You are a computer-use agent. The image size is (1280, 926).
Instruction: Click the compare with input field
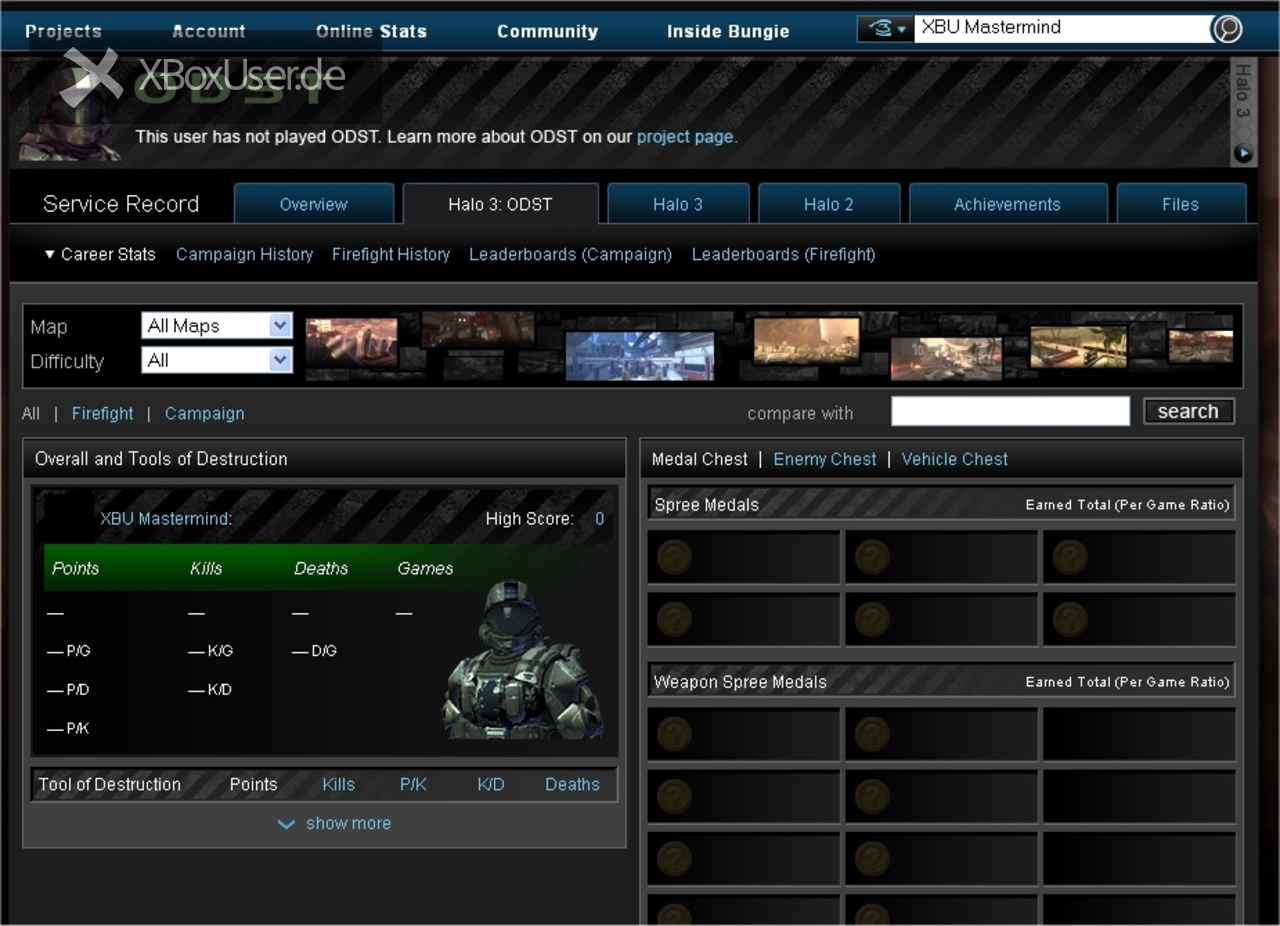tap(1010, 411)
